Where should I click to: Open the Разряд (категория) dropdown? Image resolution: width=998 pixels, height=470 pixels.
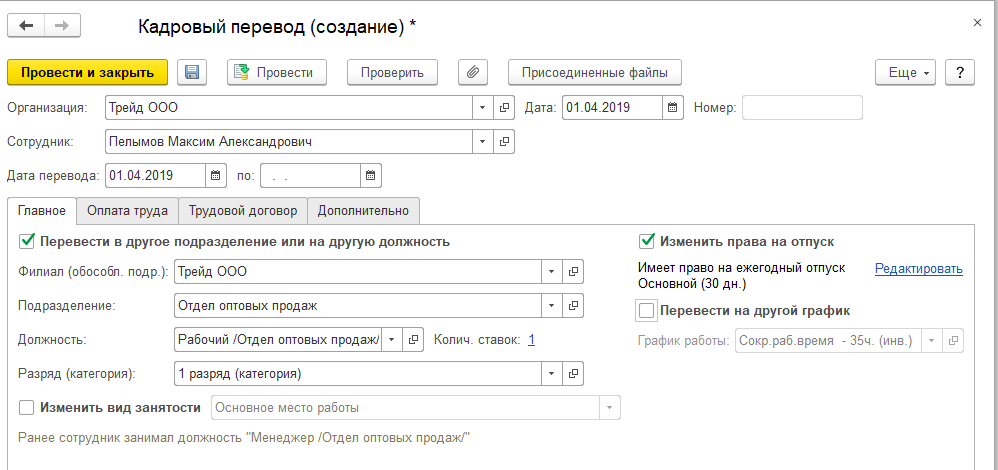click(552, 374)
